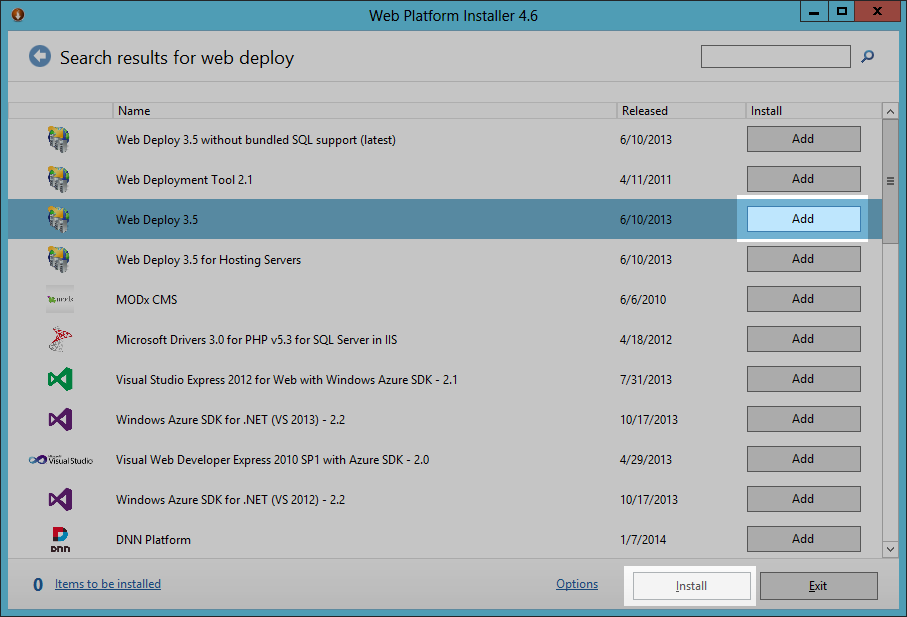The width and height of the screenshot is (907, 617).
Task: Click icon for Web Deploy 3.5 for Hosting Servers
Action: [59, 259]
